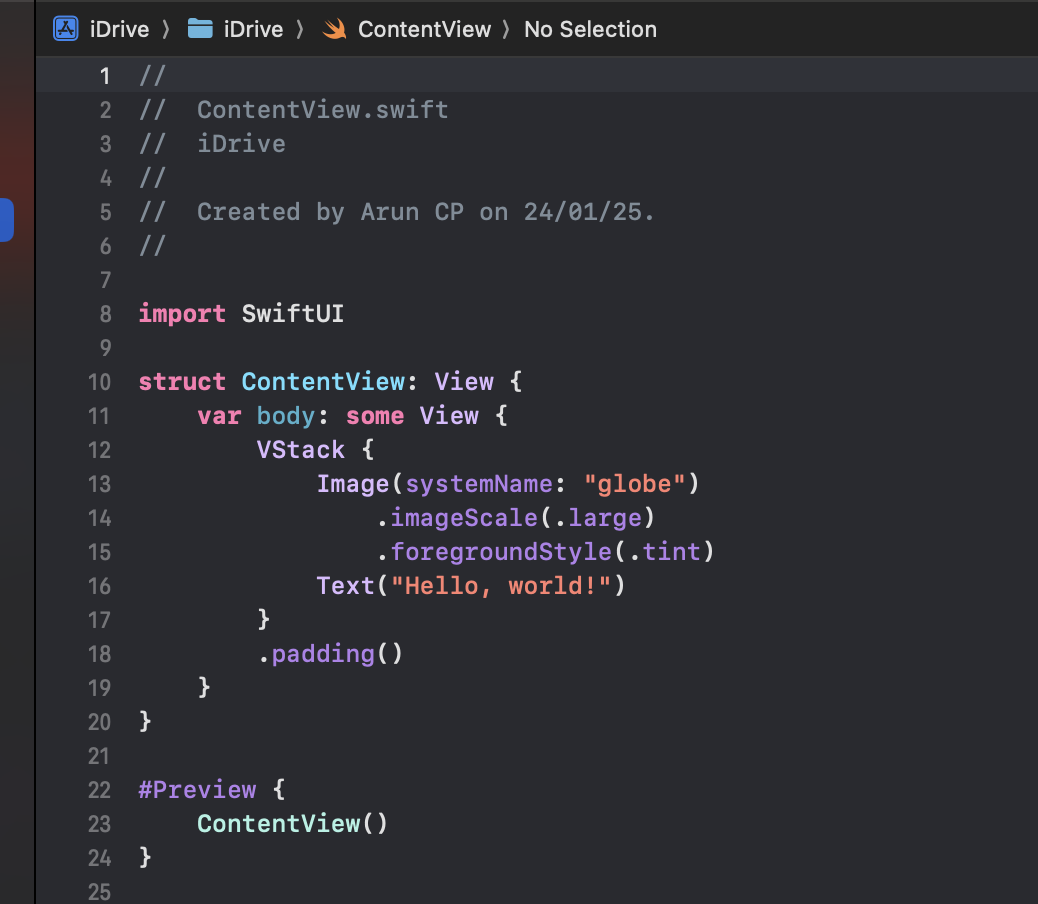
Task: Click the Image initializer on line 13
Action: point(353,484)
